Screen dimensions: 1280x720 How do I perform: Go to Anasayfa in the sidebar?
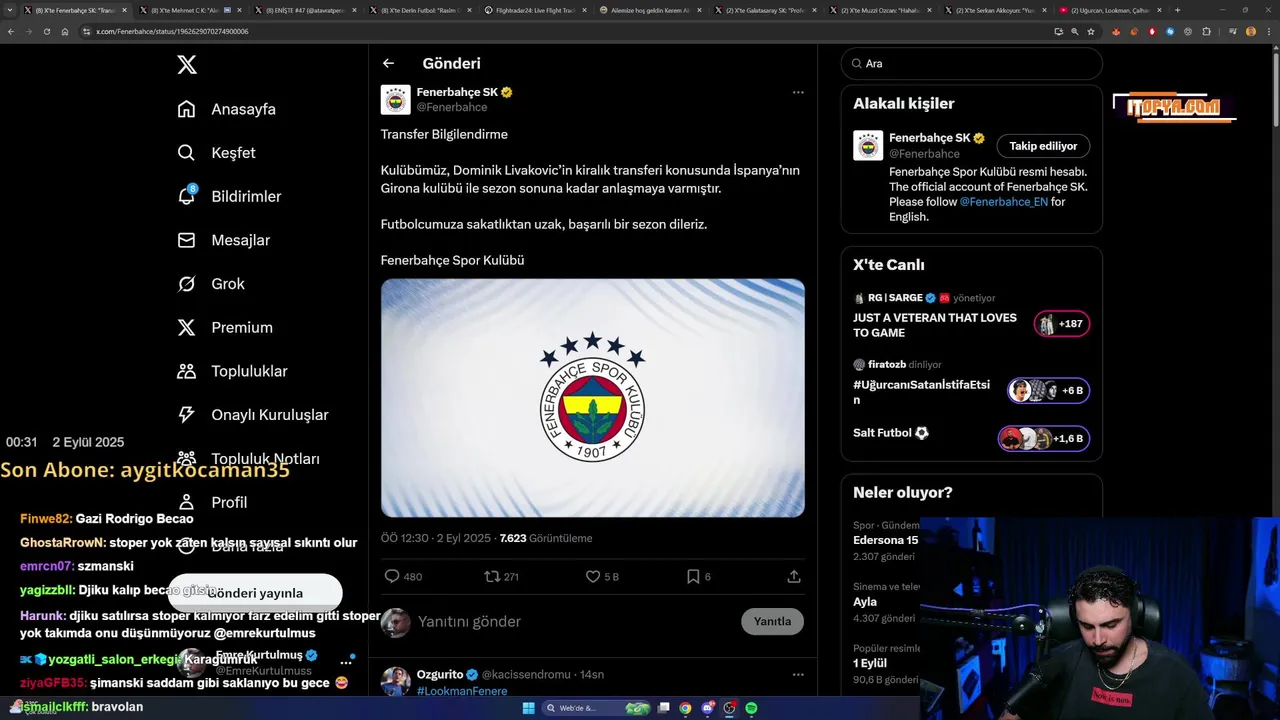(226, 109)
